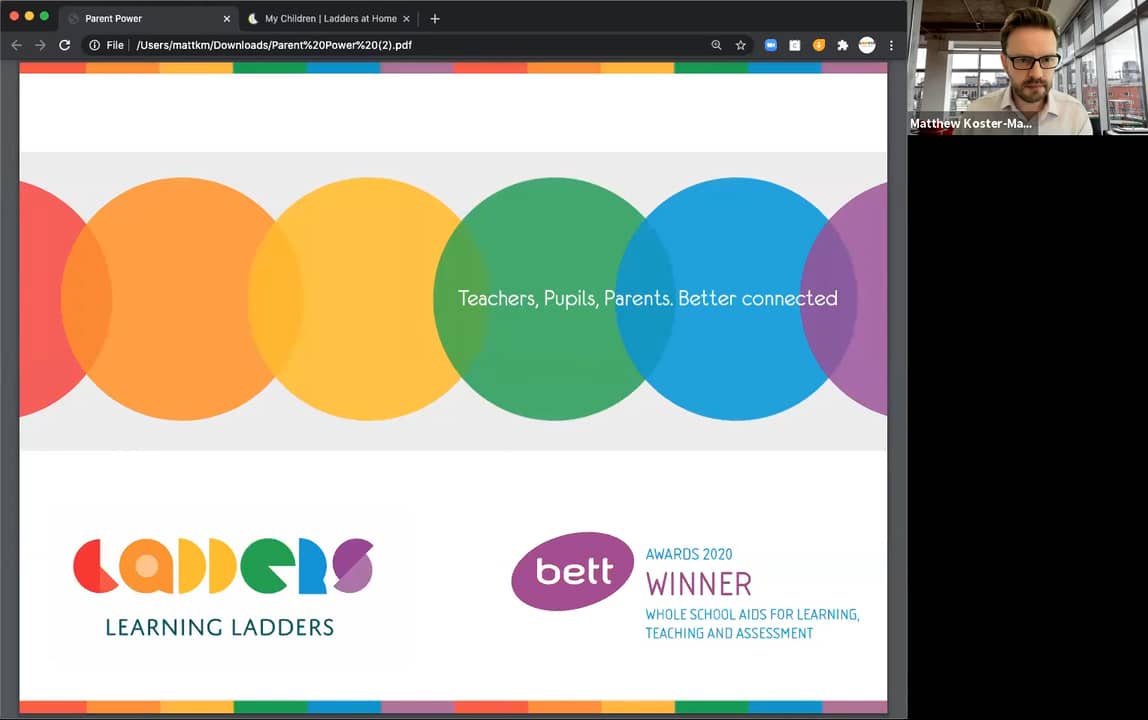The width and height of the screenshot is (1148, 720).
Task: Close the My Children Ladders at Home tab
Action: pyautogui.click(x=406, y=19)
